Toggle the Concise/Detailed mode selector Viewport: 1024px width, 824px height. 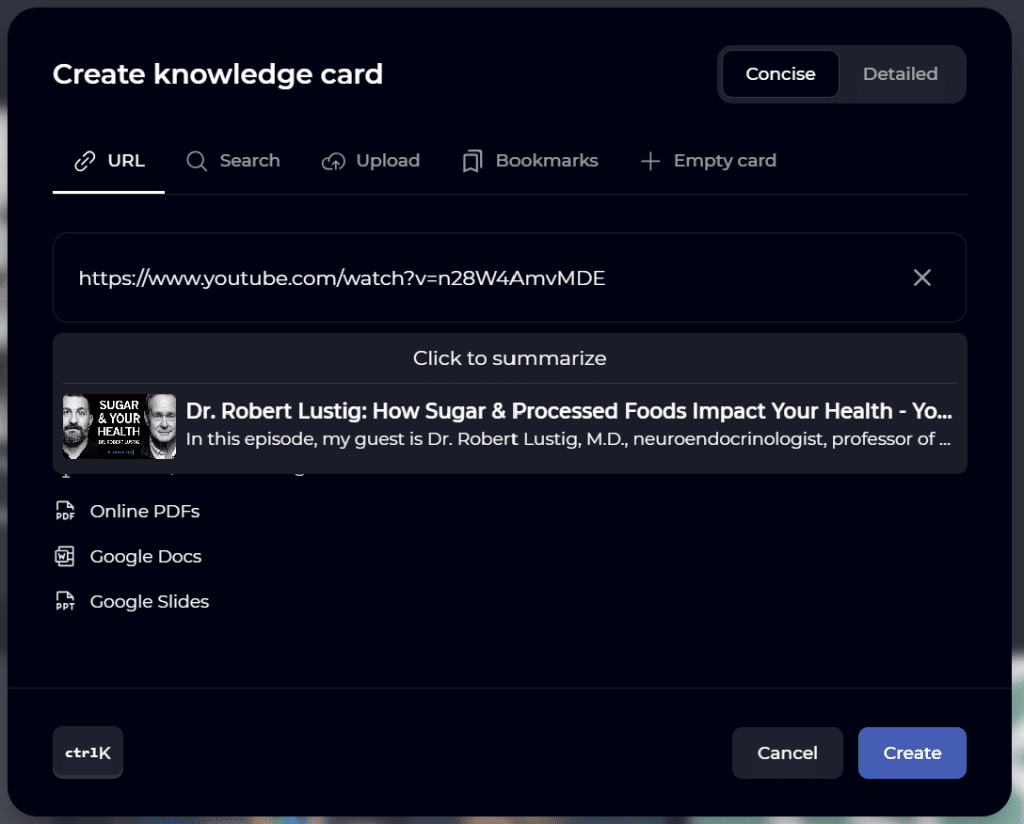(x=841, y=74)
